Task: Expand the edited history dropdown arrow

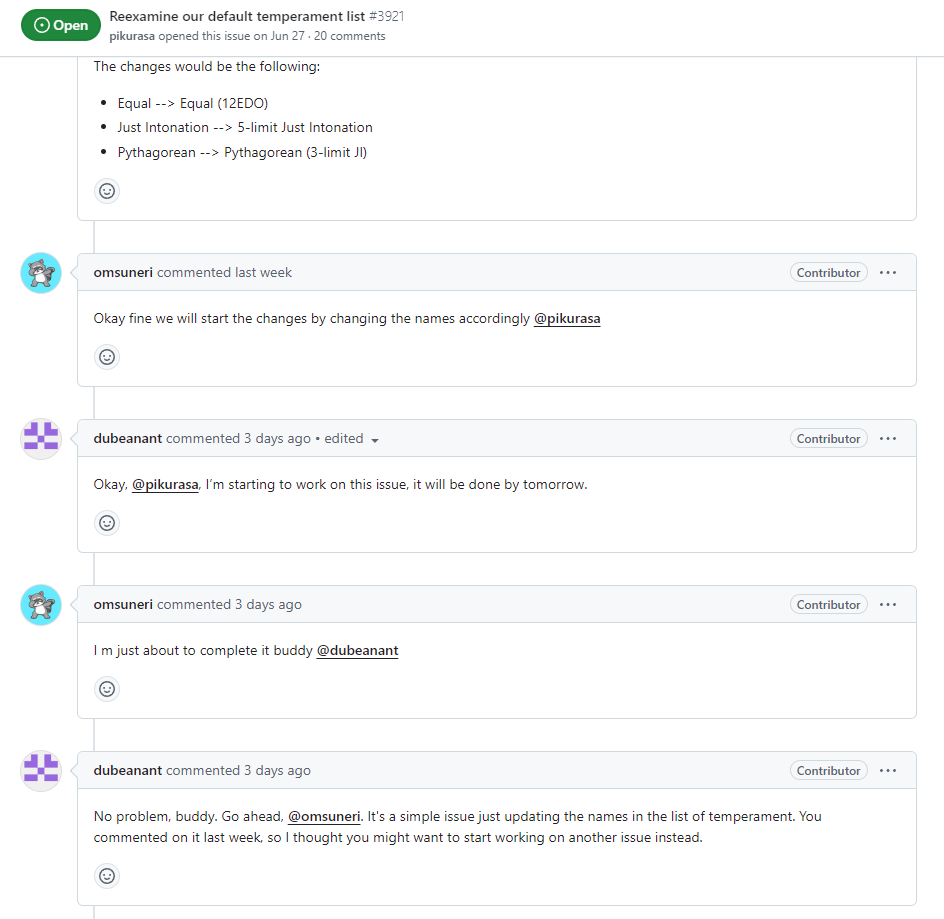Action: (375, 440)
